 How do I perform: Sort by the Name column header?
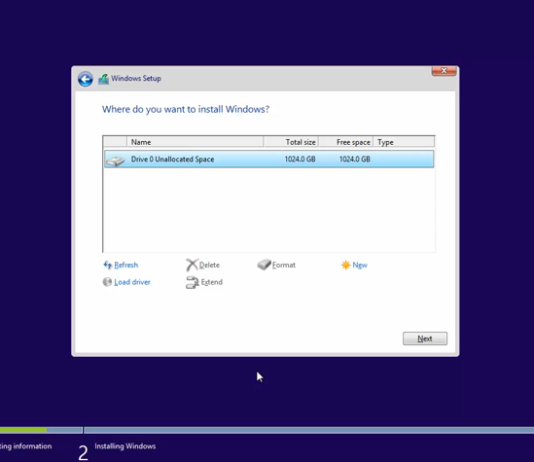coord(195,142)
